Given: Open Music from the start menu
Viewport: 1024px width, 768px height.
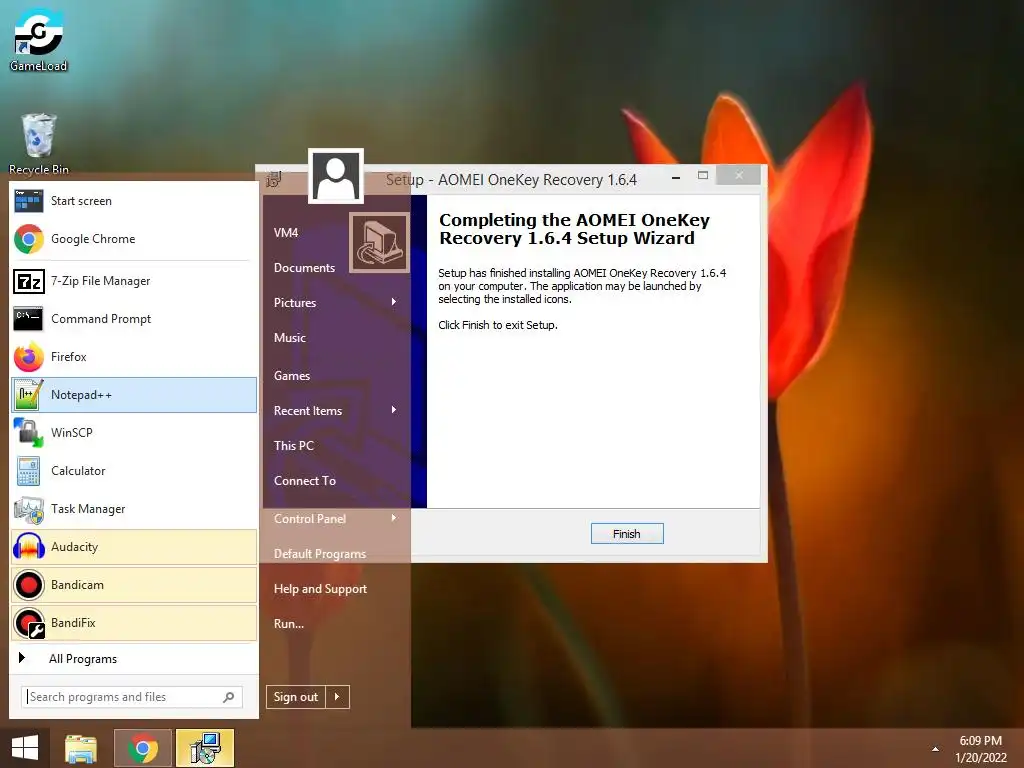Looking at the screenshot, I should pos(290,338).
